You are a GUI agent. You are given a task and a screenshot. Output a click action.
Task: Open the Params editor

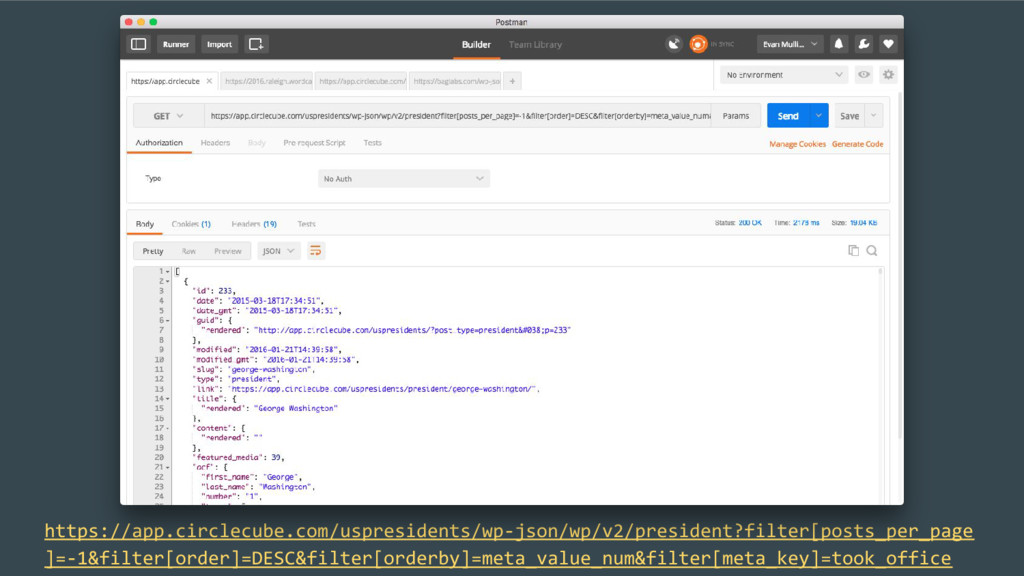click(x=736, y=116)
